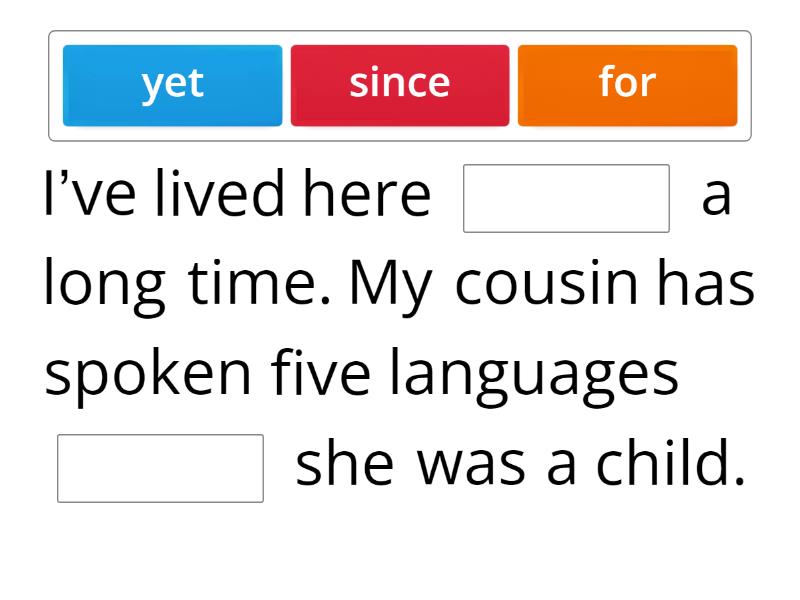Screen dimensions: 800x600
Task: Choose "for" to complete the first sentence
Action: click(627, 83)
